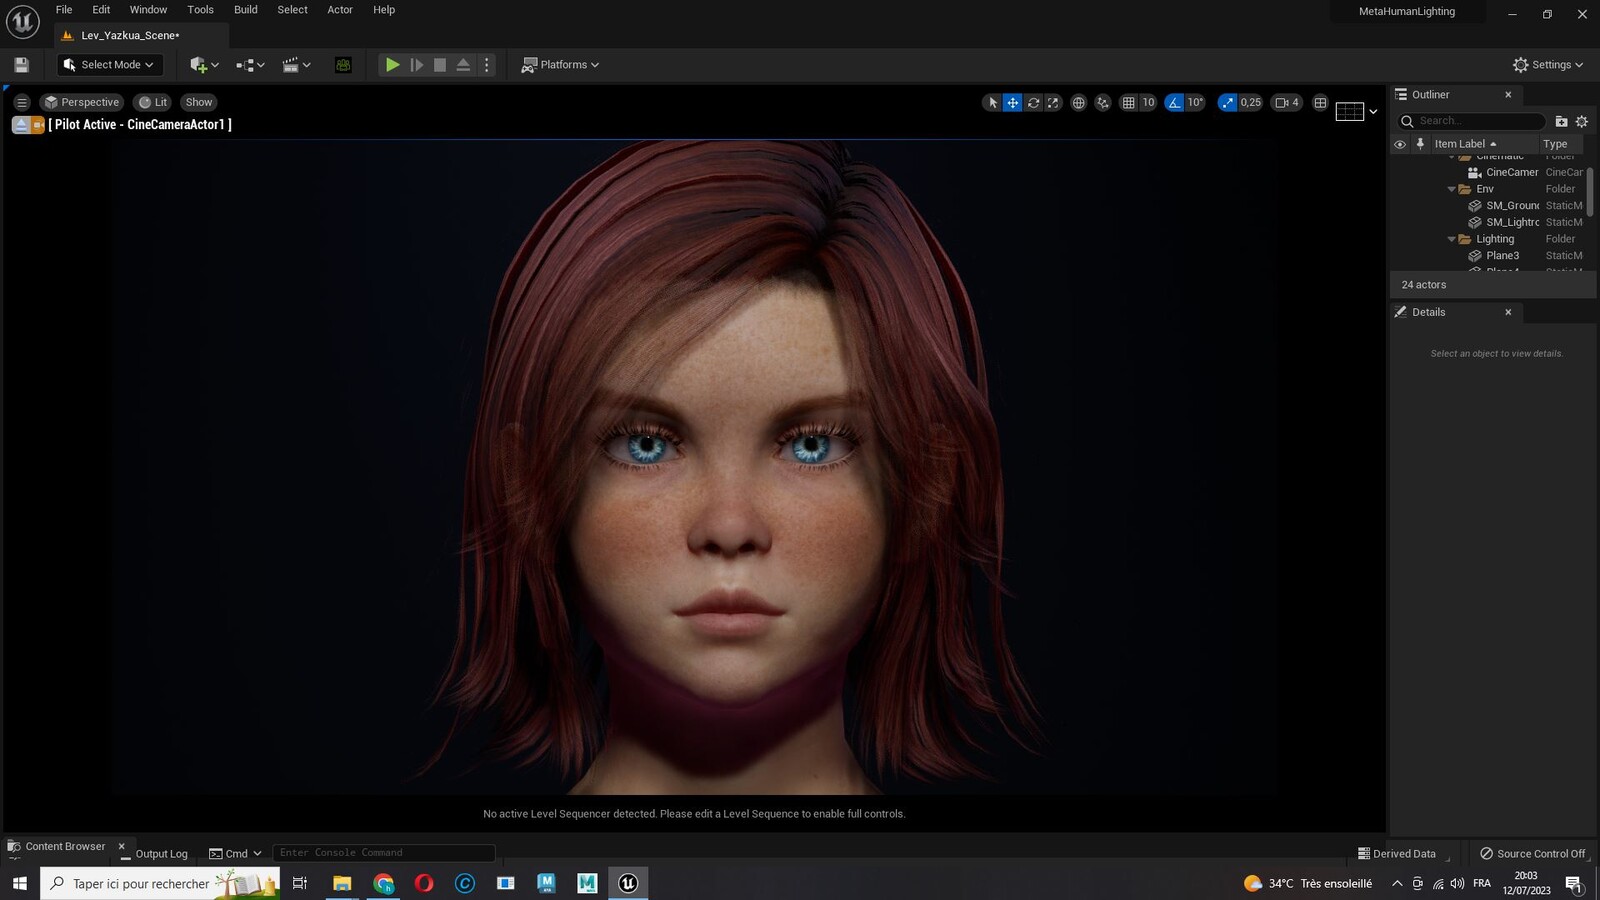This screenshot has height=900, width=1600.
Task: Activate the rotate tool
Action: pos(1033,102)
